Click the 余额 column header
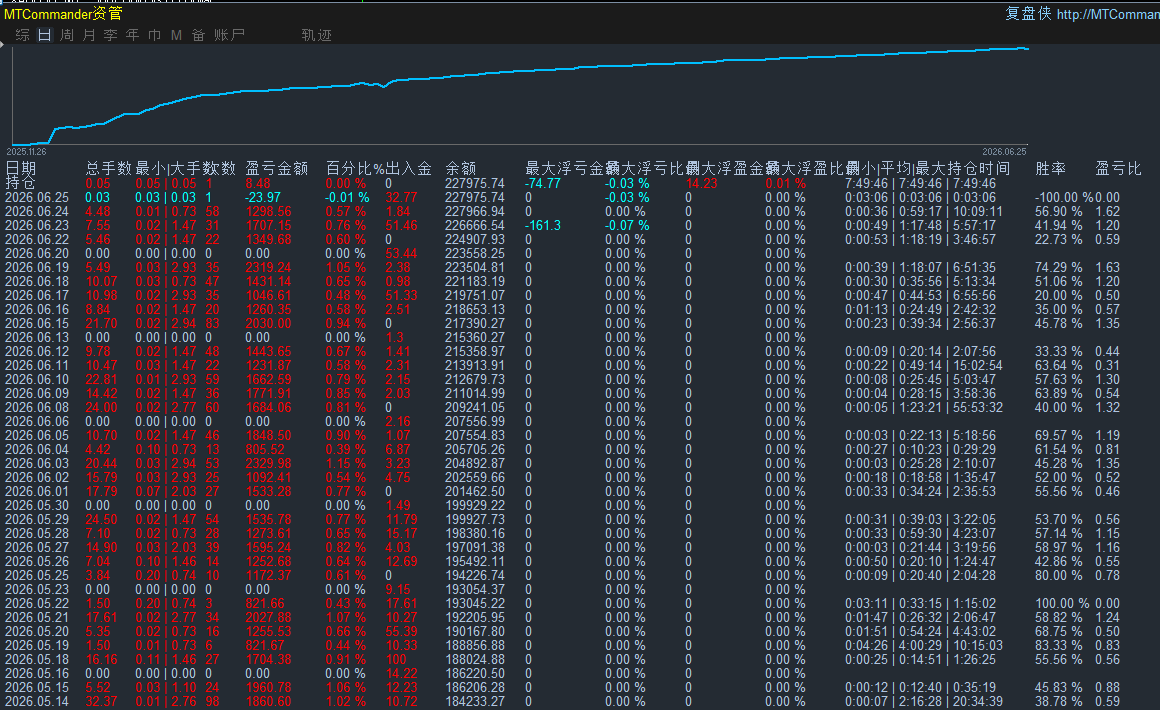This screenshot has height=710, width=1160. 461,169
